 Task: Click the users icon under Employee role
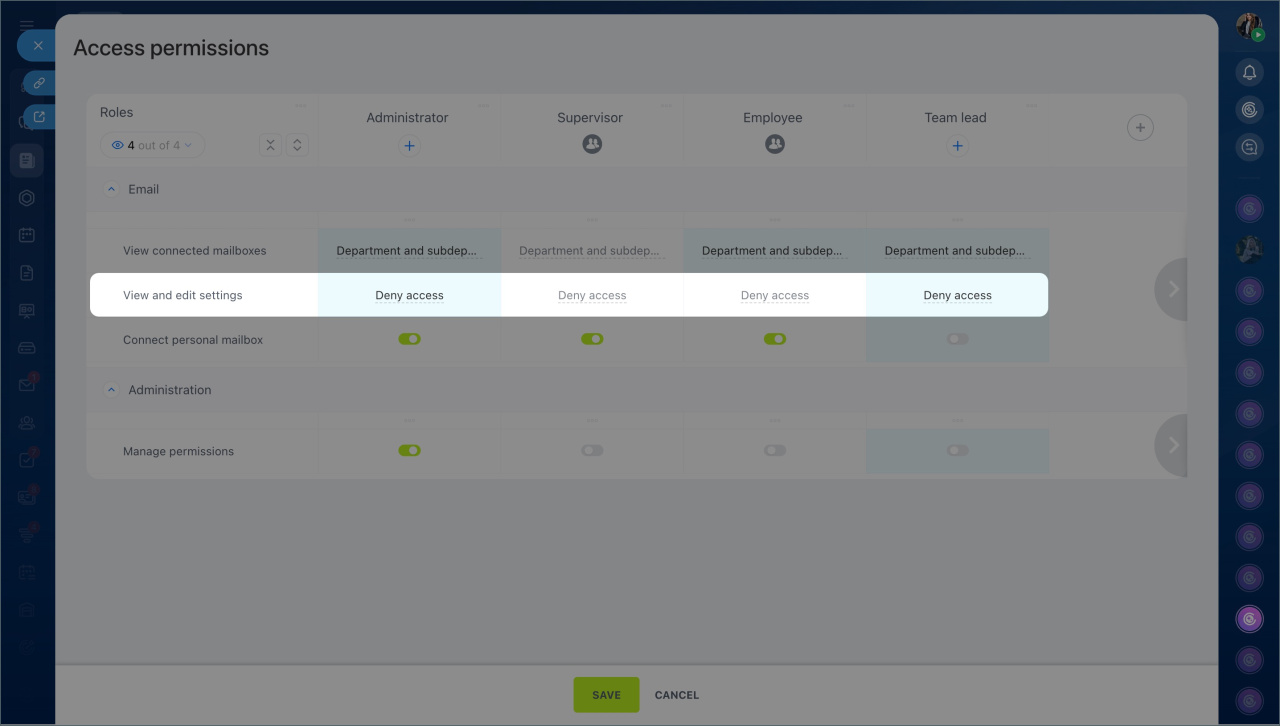pyautogui.click(x=775, y=145)
